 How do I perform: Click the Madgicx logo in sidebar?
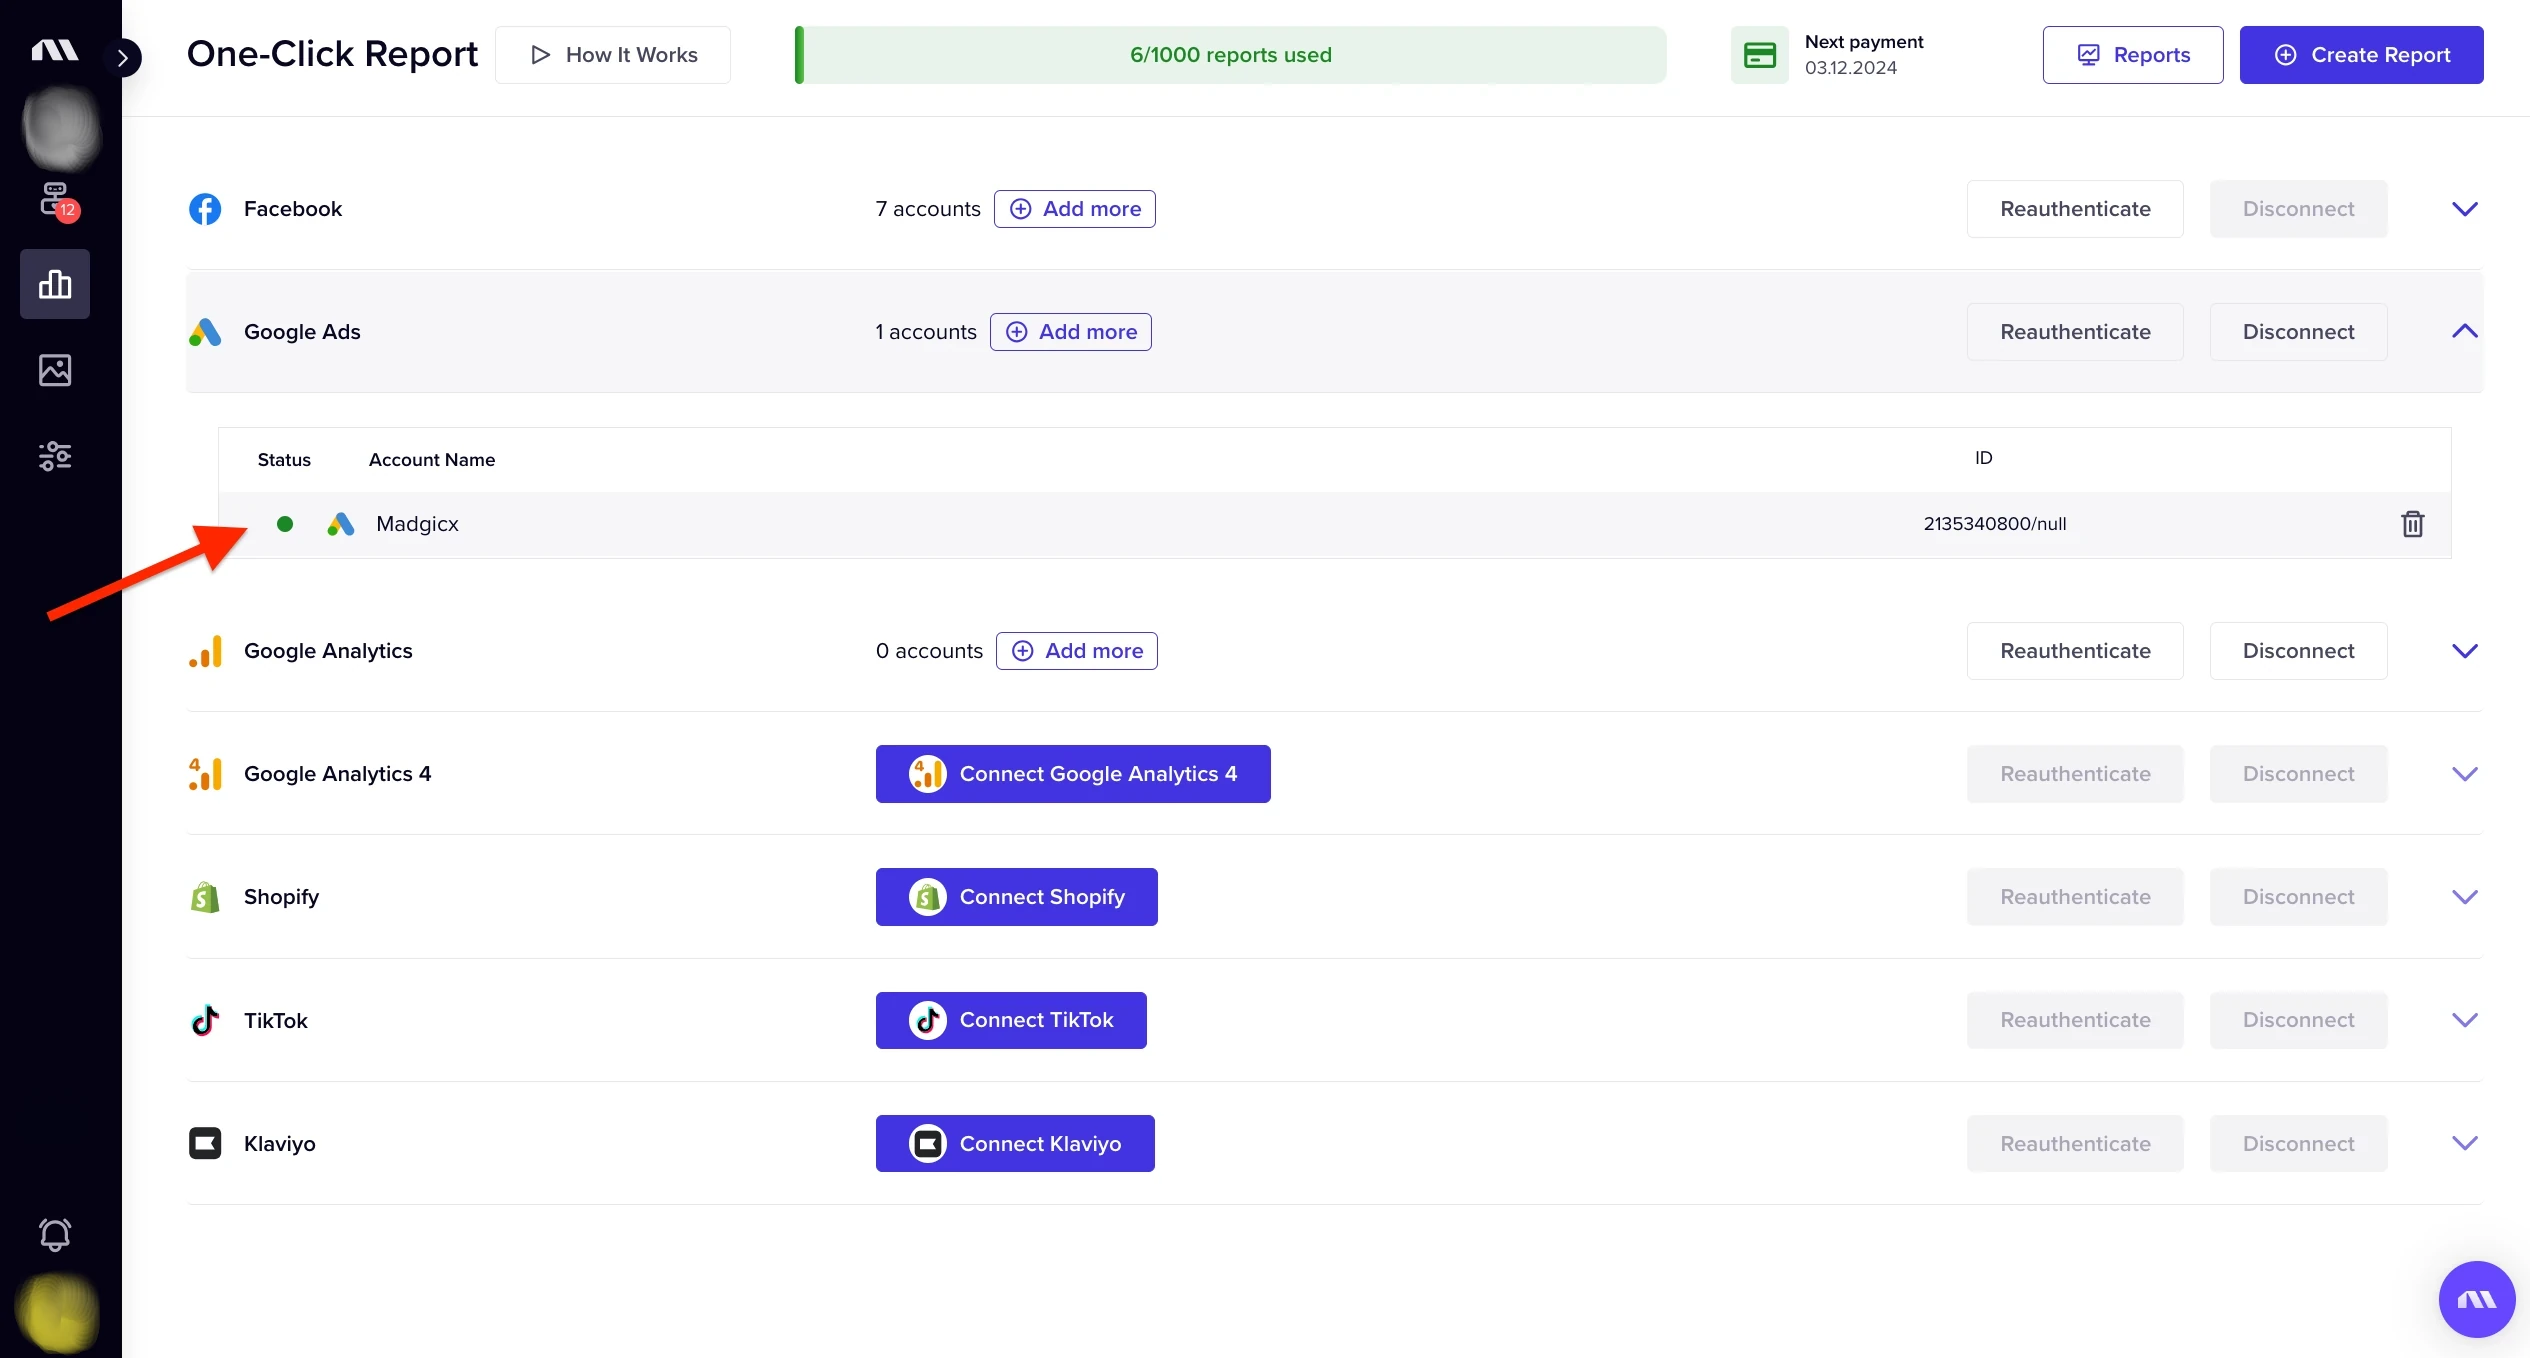pyautogui.click(x=55, y=50)
